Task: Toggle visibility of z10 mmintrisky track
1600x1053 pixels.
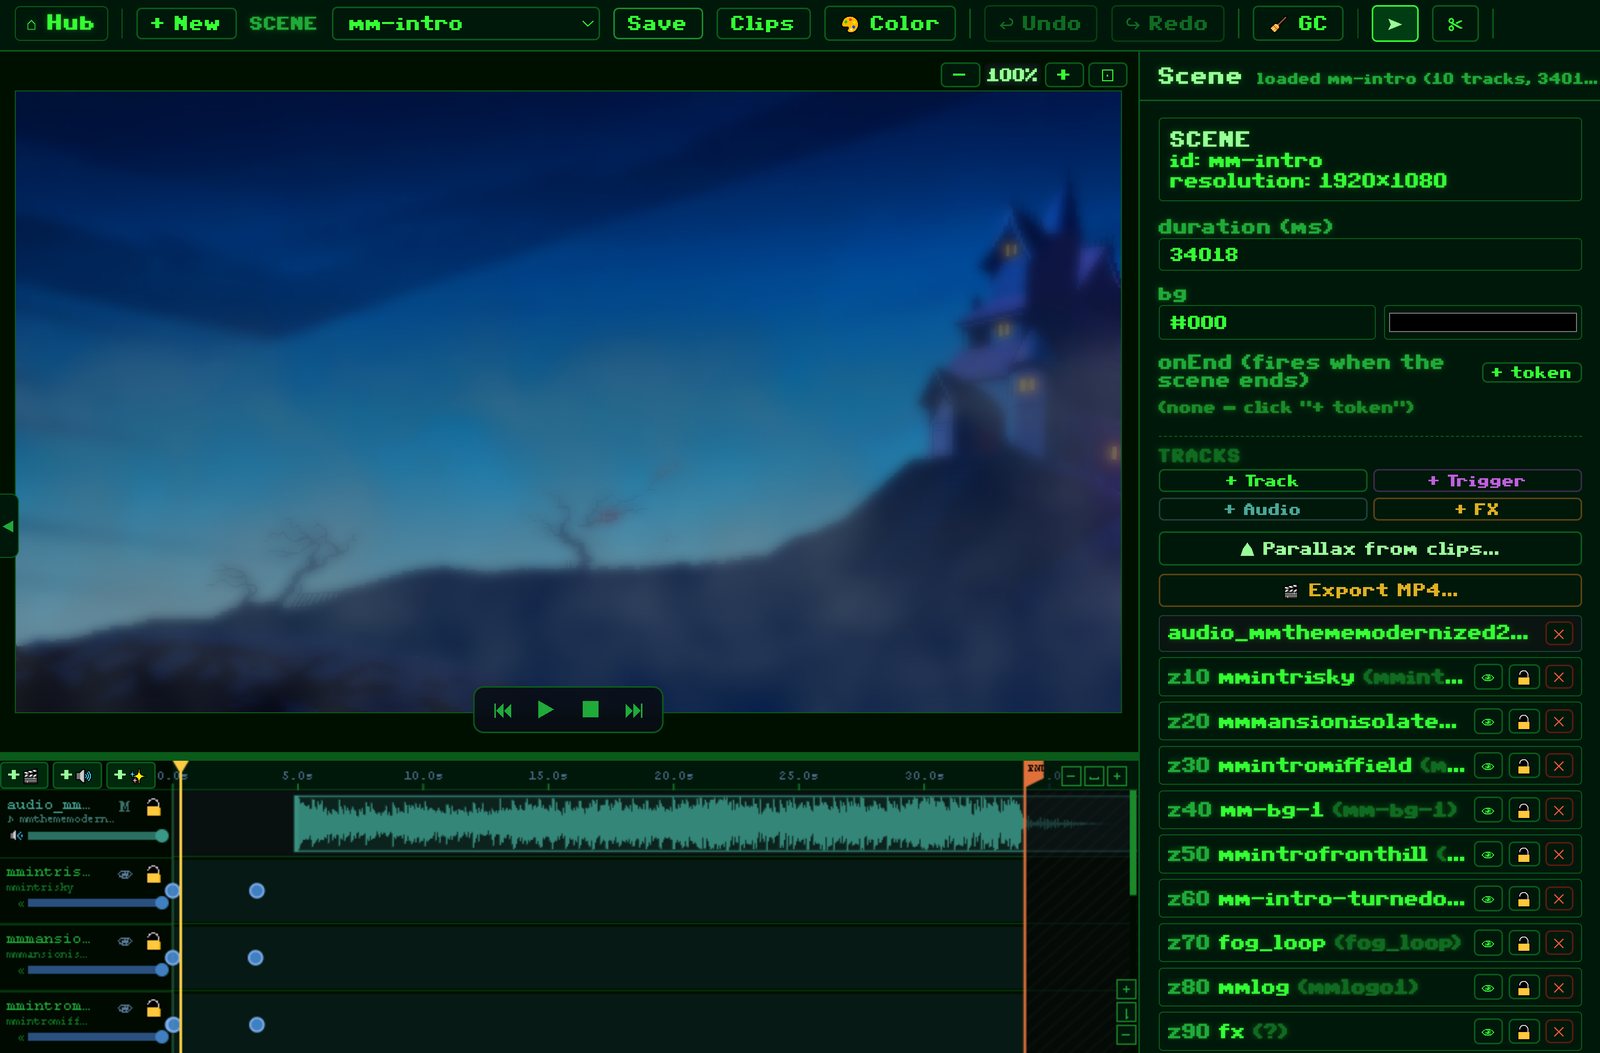Action: pos(1488,678)
